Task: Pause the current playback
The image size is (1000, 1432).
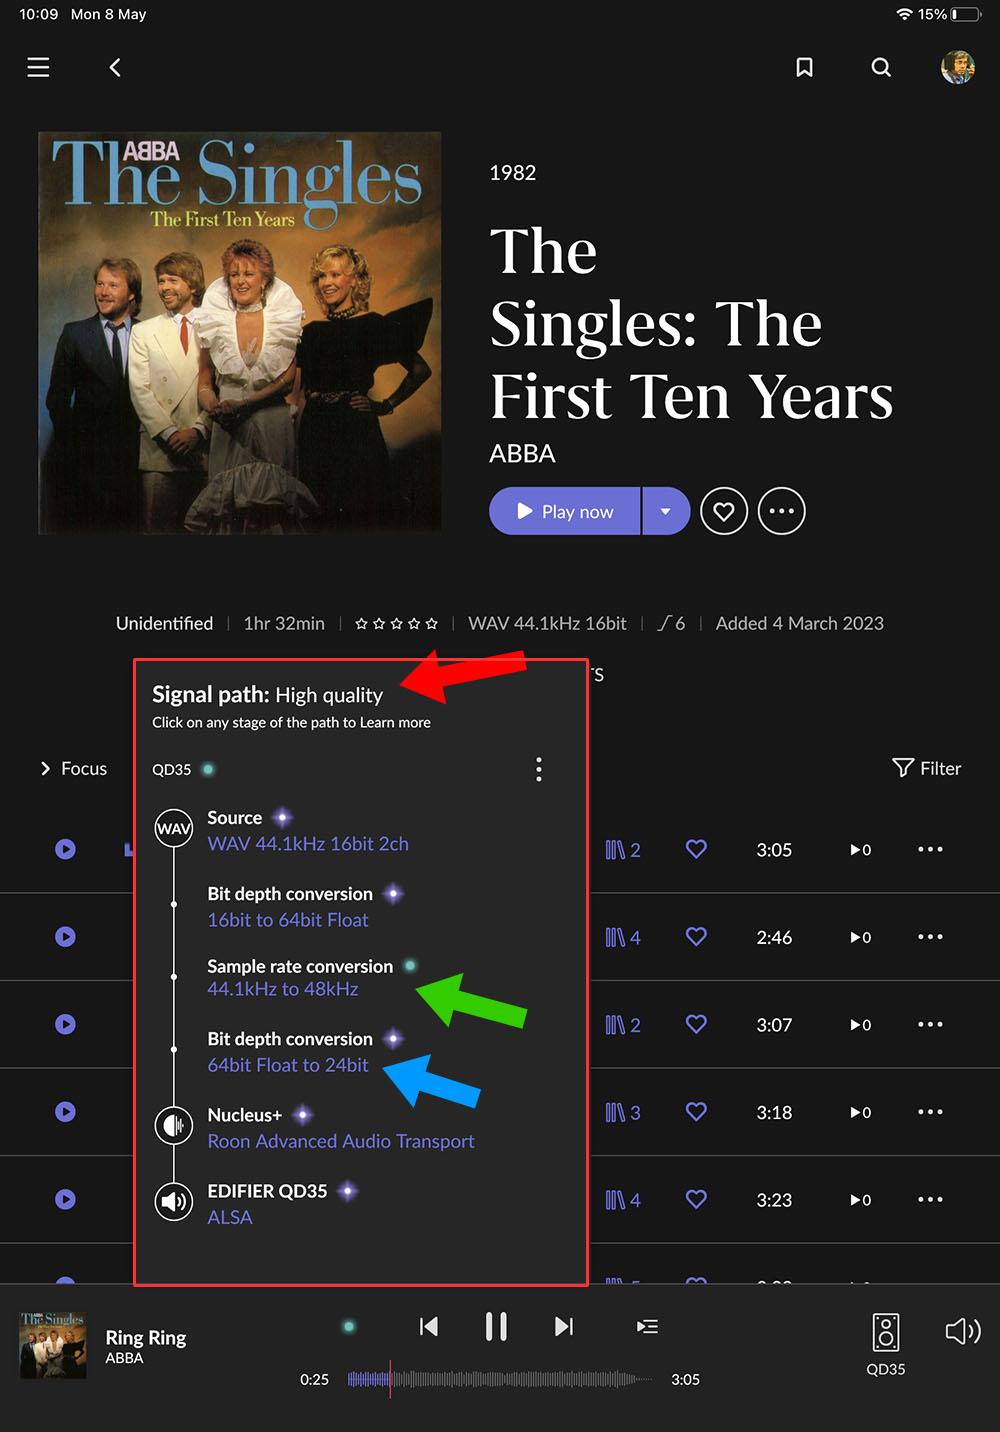Action: 496,1327
